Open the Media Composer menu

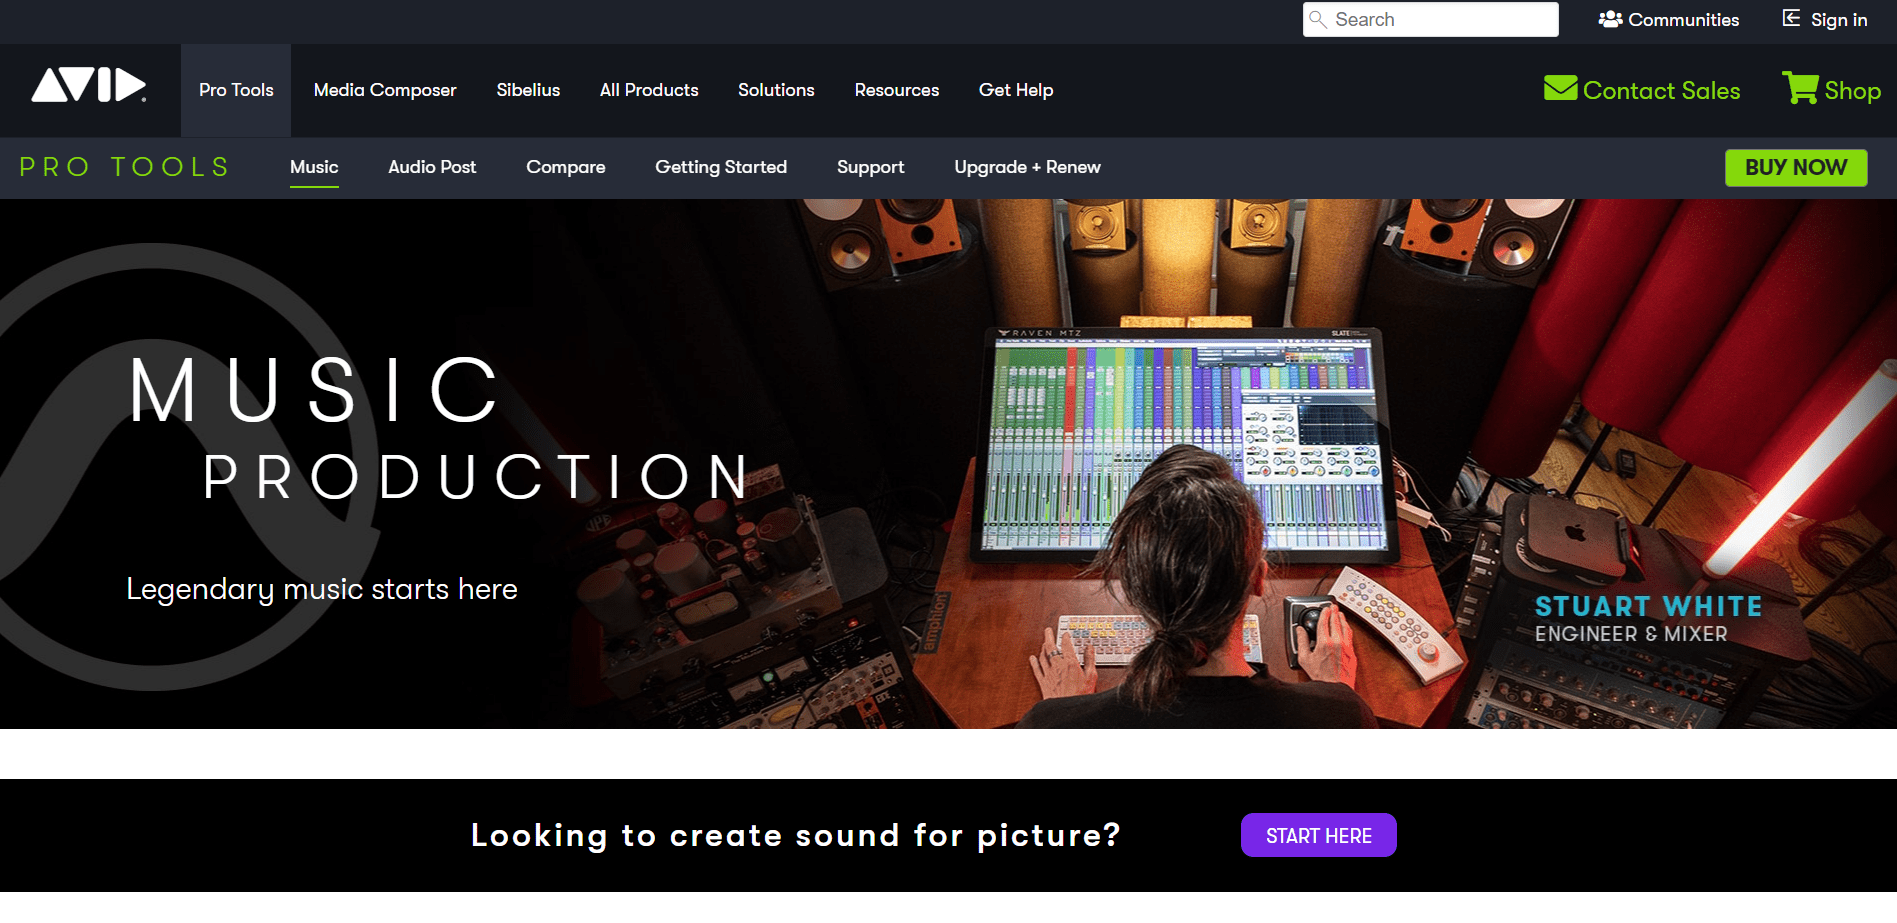click(384, 90)
